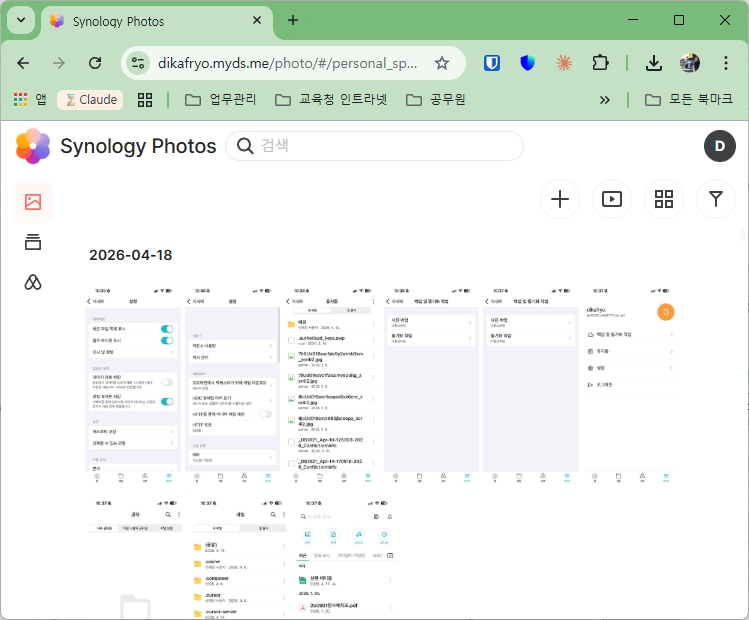
Task: Click the Claude bookmark
Action: tap(90, 100)
